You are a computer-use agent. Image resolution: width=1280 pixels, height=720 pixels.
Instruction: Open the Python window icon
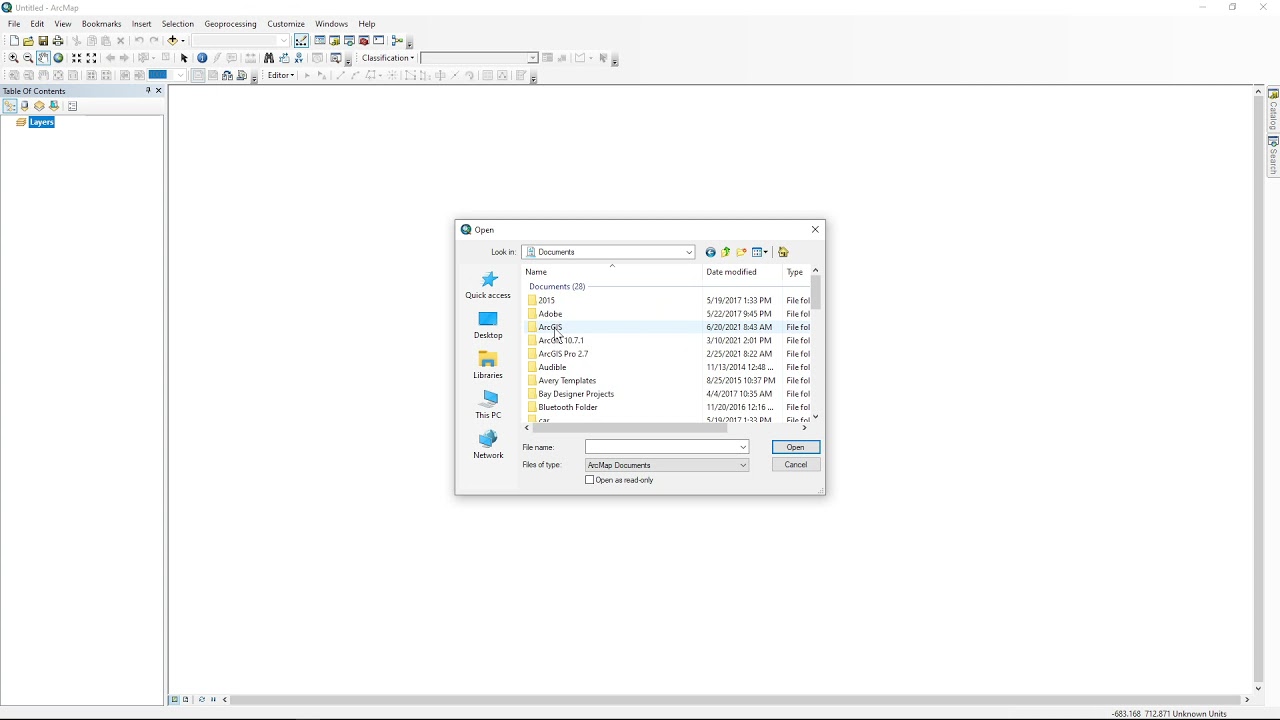pos(379,41)
